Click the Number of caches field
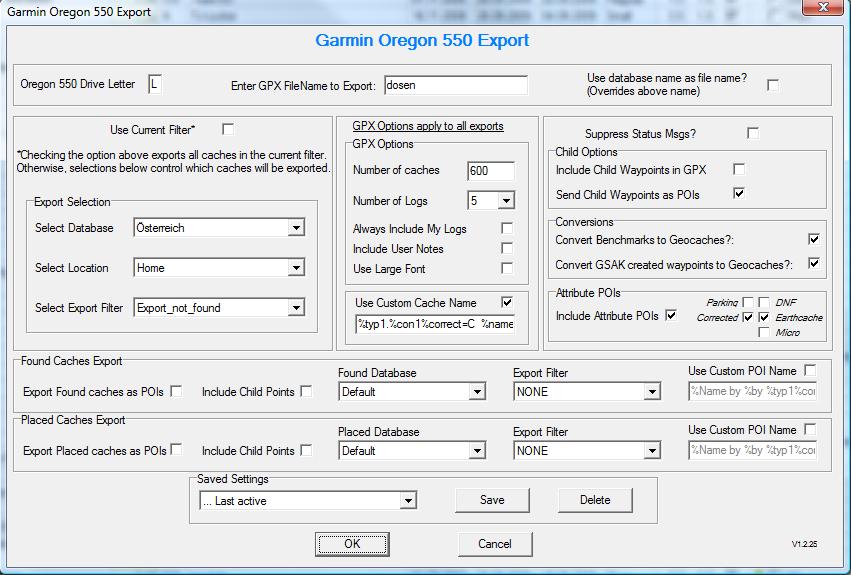 491,171
